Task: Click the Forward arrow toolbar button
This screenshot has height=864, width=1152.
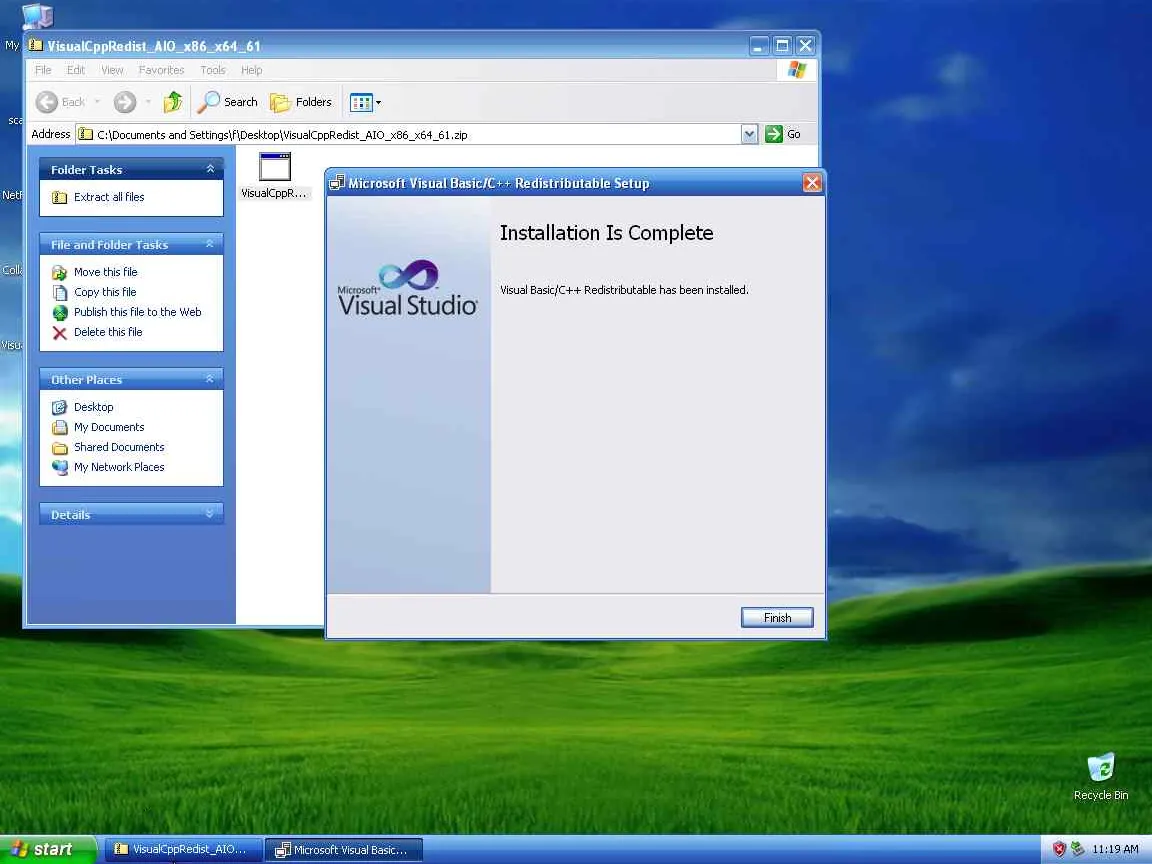Action: (125, 102)
